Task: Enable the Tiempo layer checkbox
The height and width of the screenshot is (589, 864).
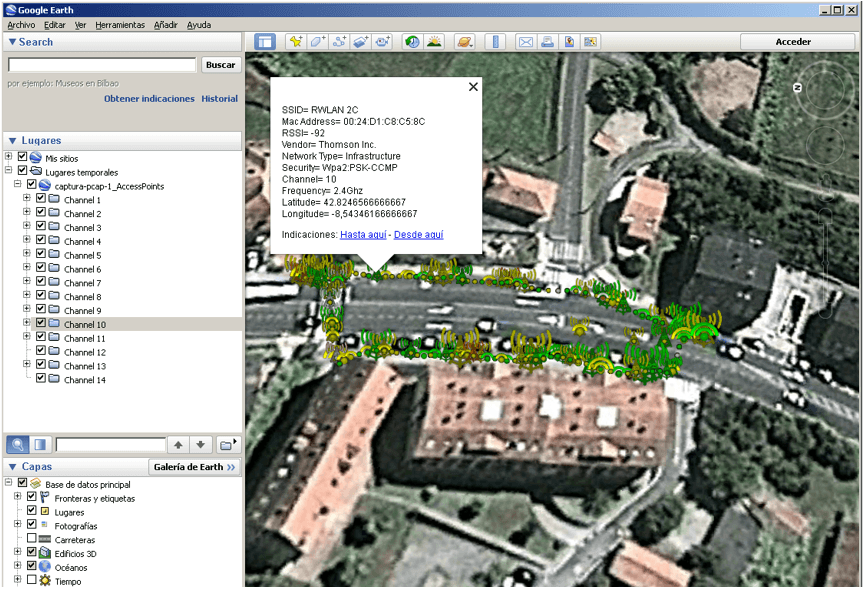Action: point(31,580)
